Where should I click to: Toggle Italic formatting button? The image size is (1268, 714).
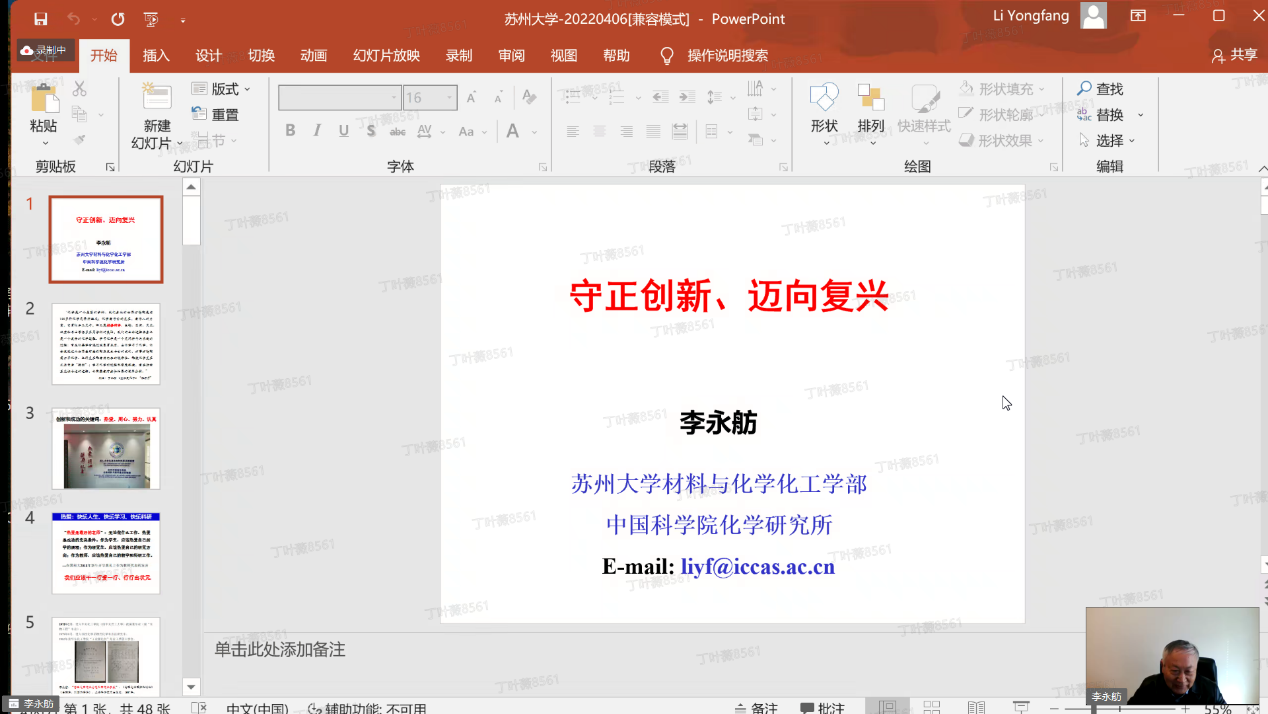click(317, 131)
